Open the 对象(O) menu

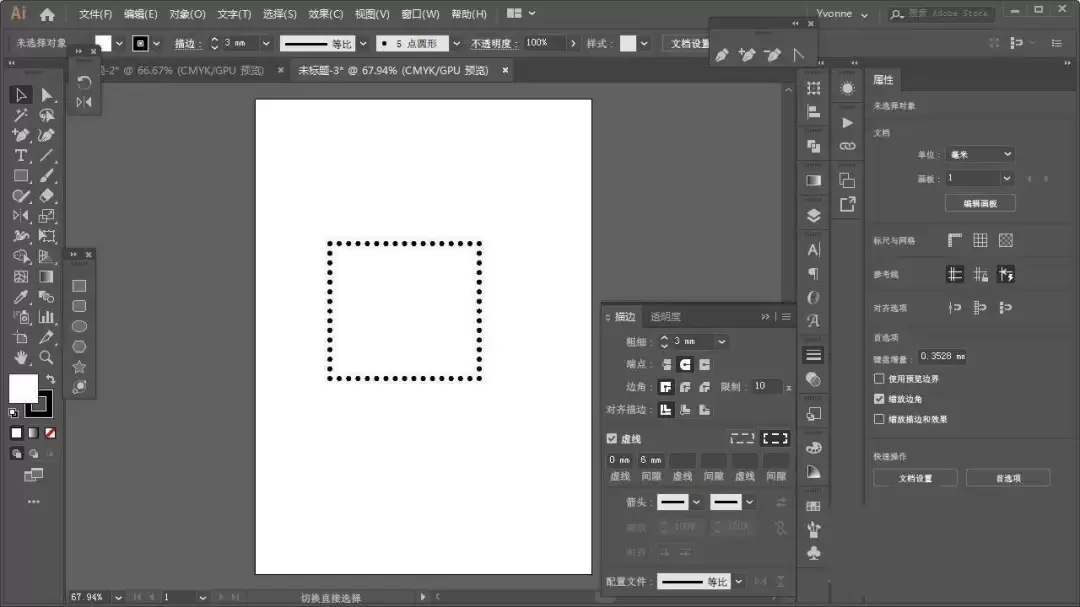187,14
